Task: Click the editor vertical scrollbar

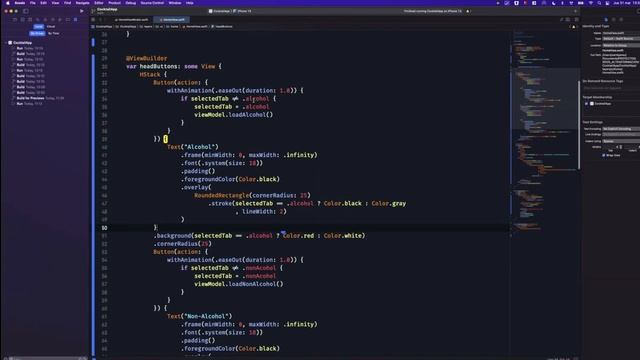Action: 579,124
